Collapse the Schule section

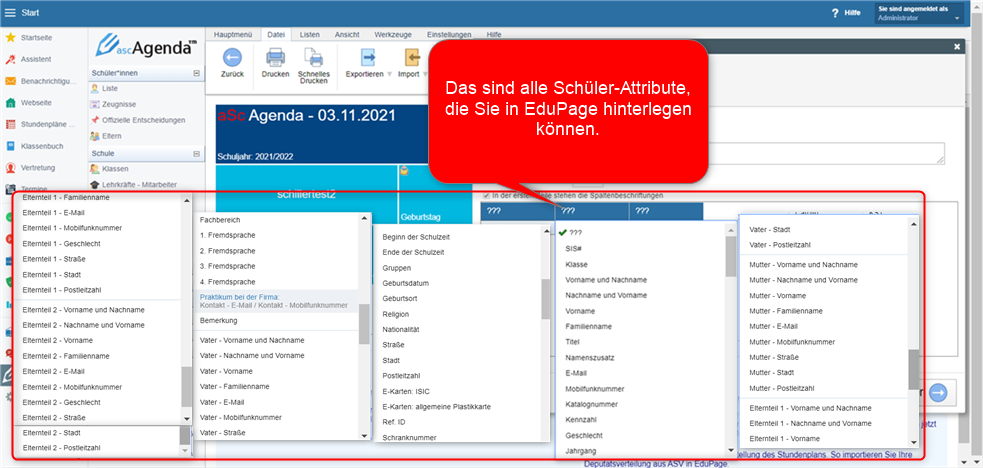[x=196, y=153]
